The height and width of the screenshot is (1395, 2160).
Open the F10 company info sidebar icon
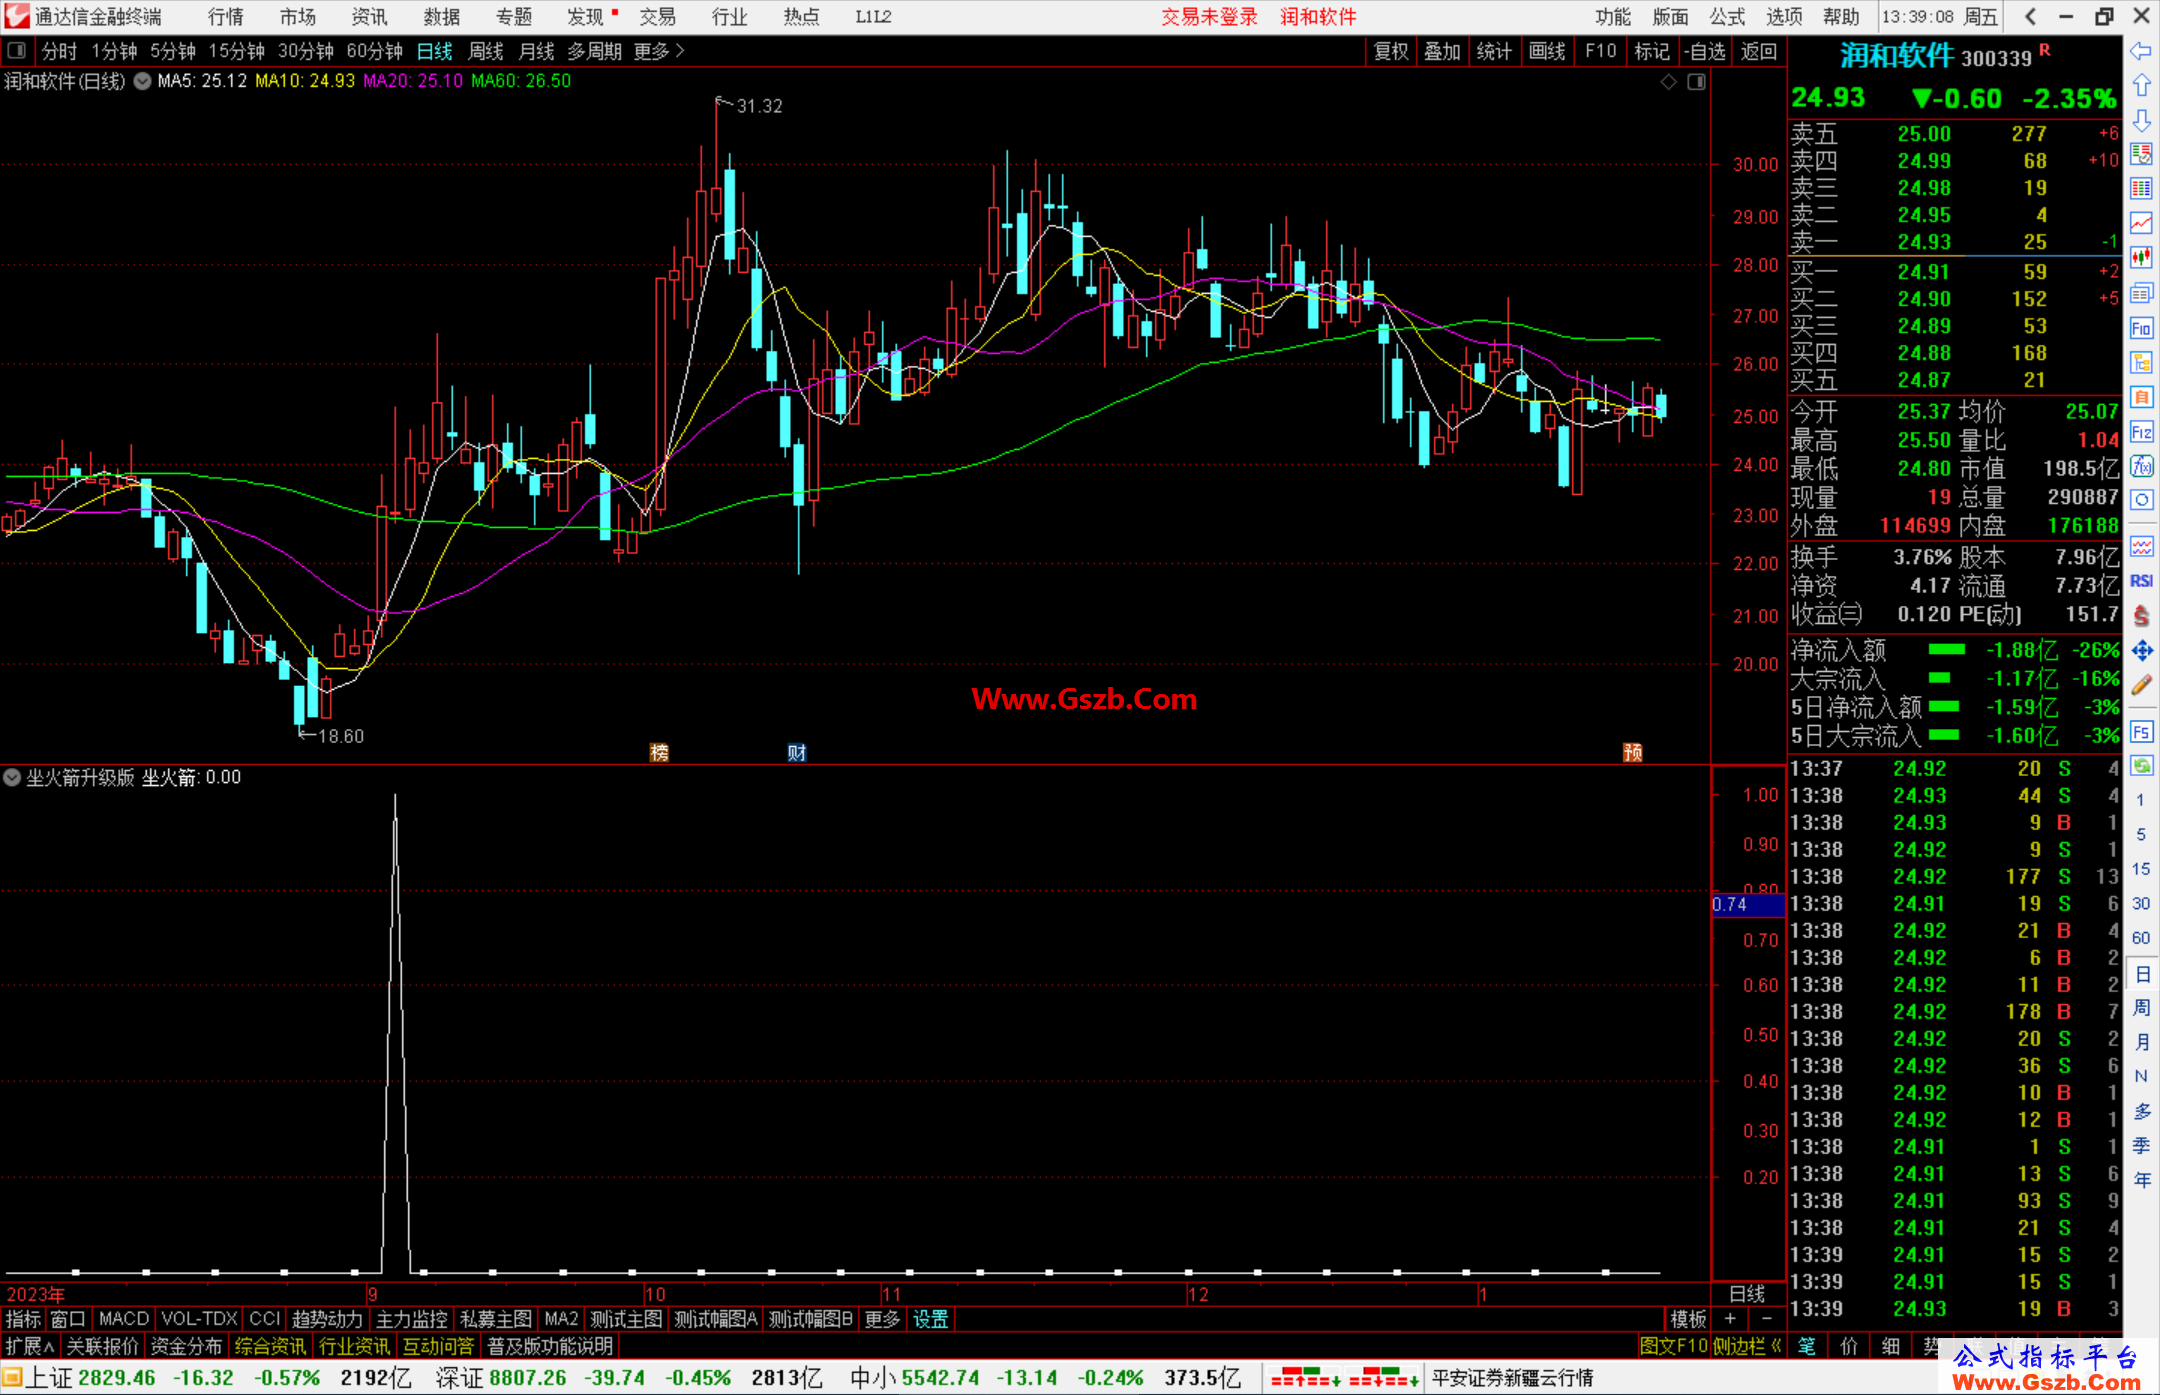click(2141, 328)
